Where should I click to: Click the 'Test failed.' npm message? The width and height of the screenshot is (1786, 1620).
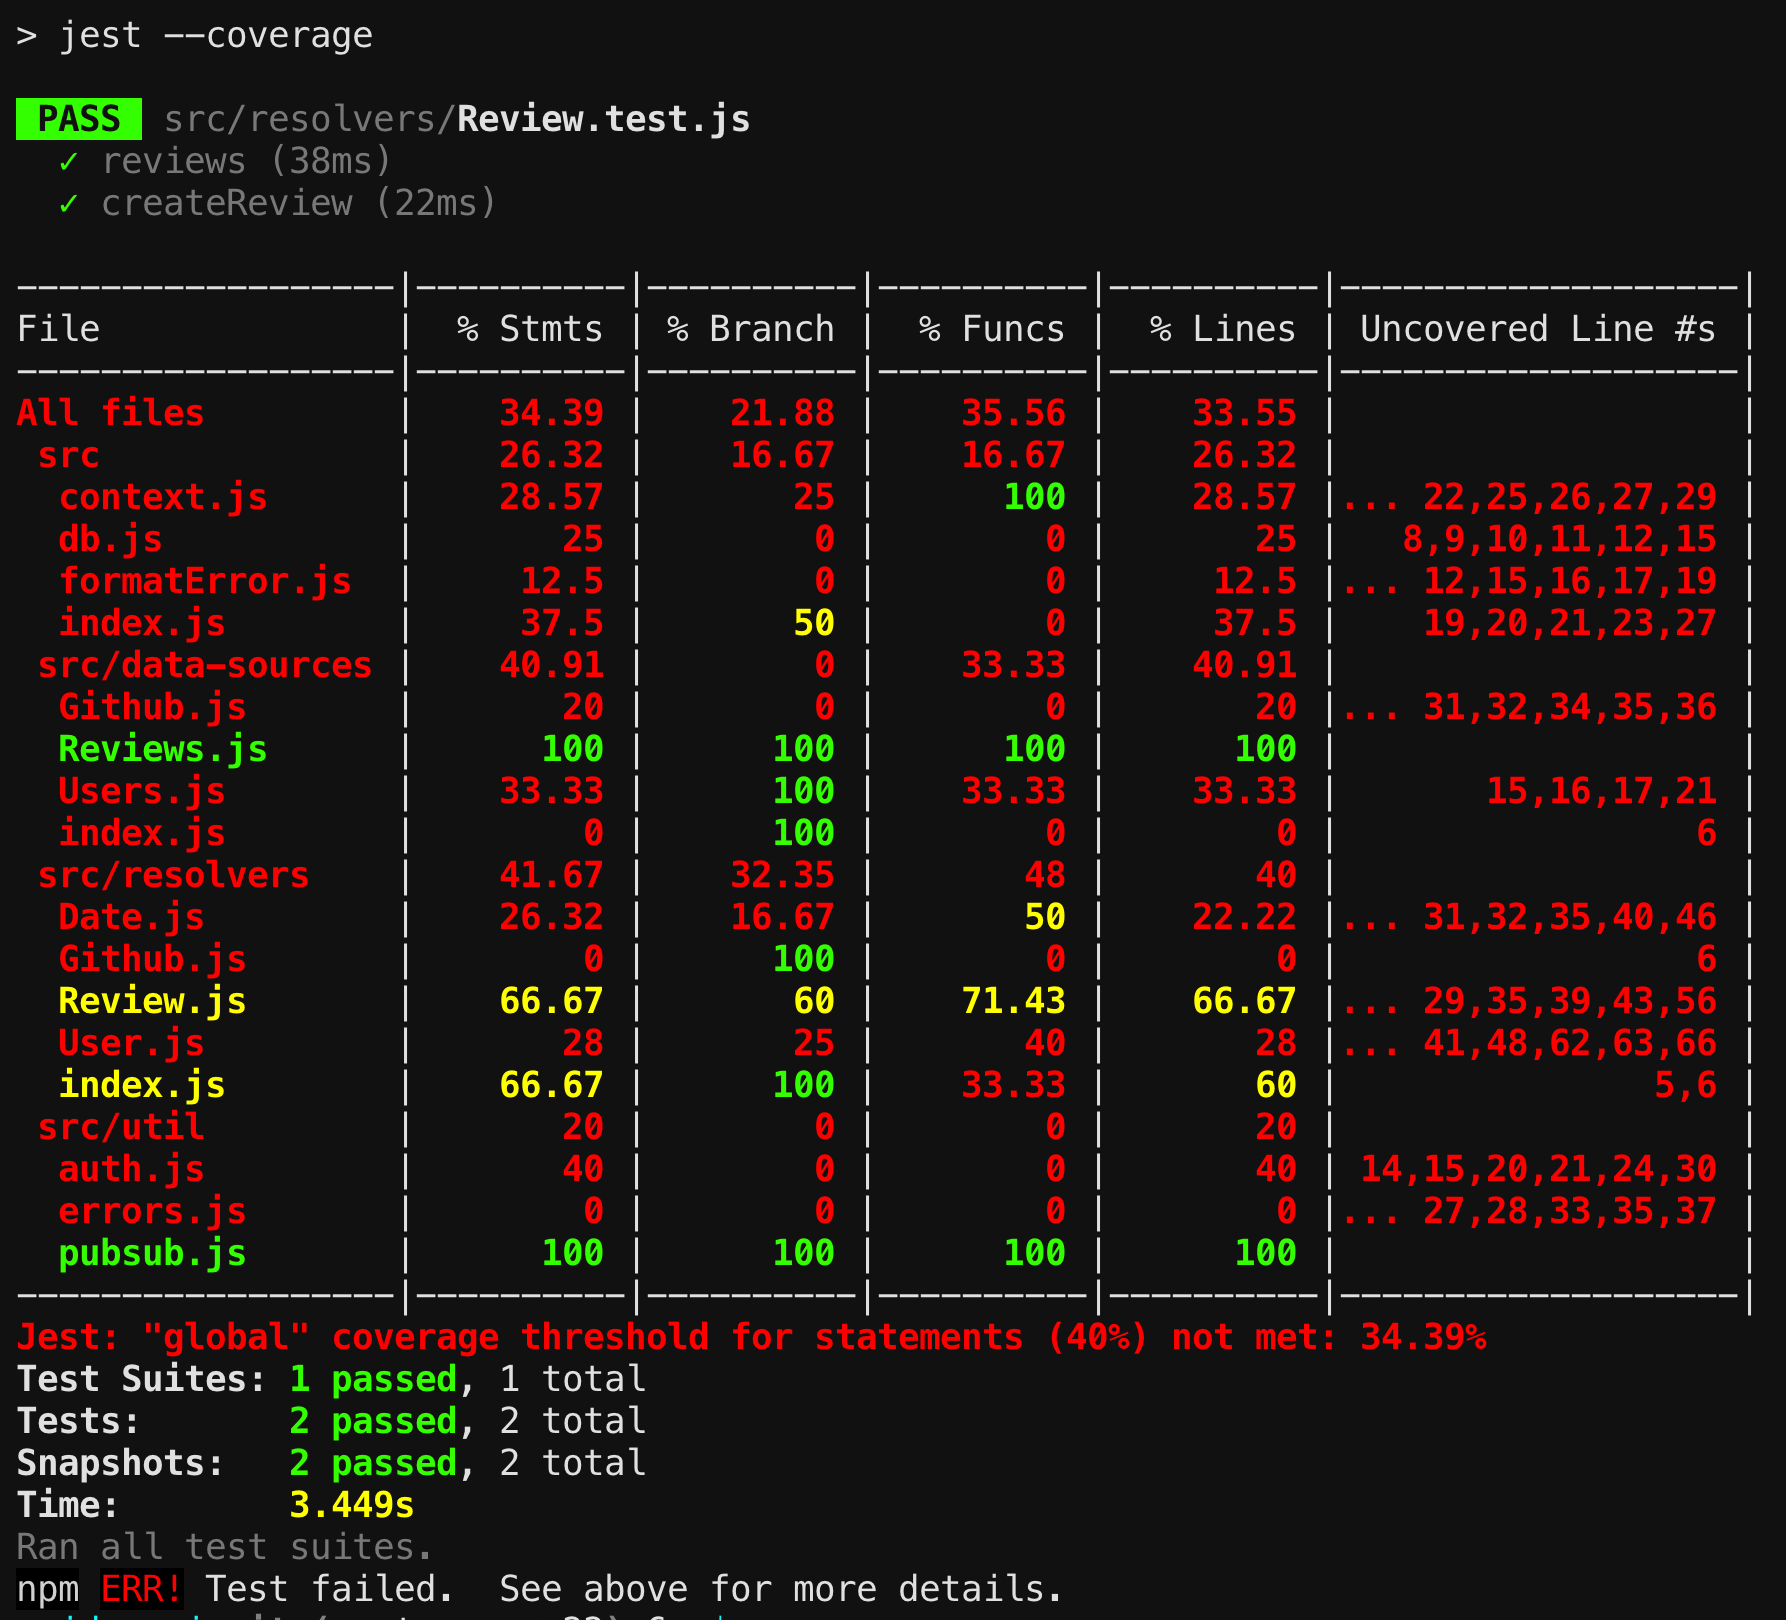click(330, 1589)
